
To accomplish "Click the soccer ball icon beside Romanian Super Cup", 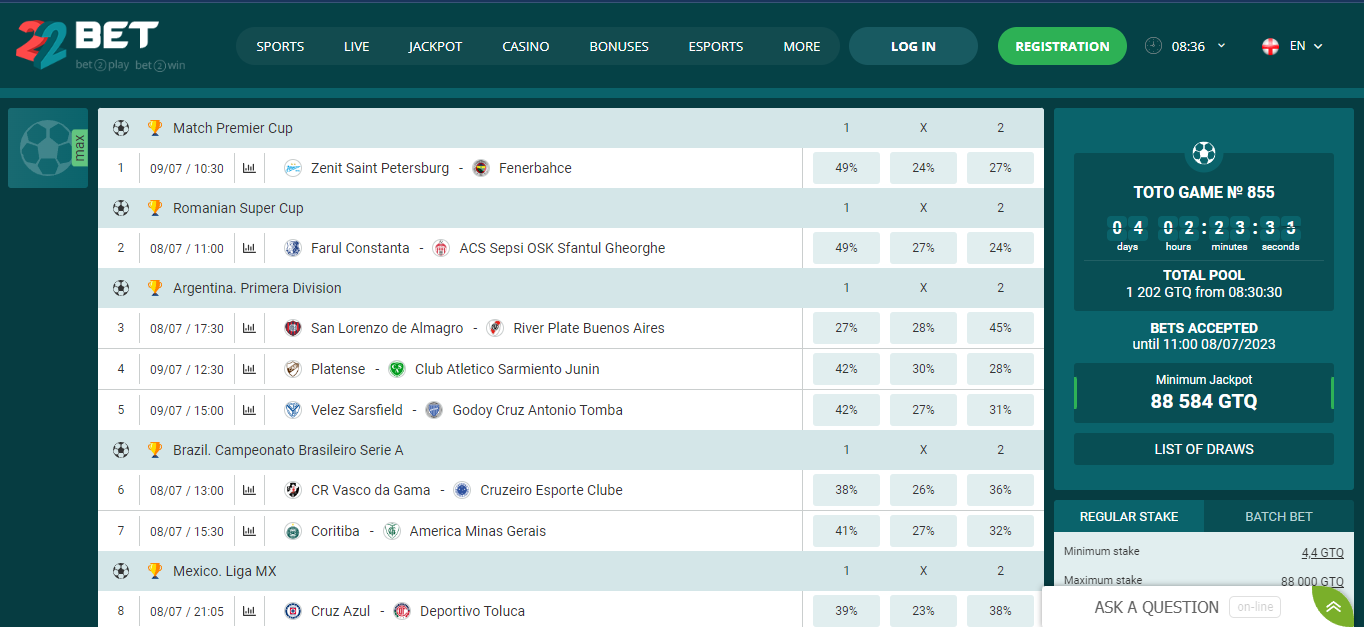I will [x=121, y=208].
